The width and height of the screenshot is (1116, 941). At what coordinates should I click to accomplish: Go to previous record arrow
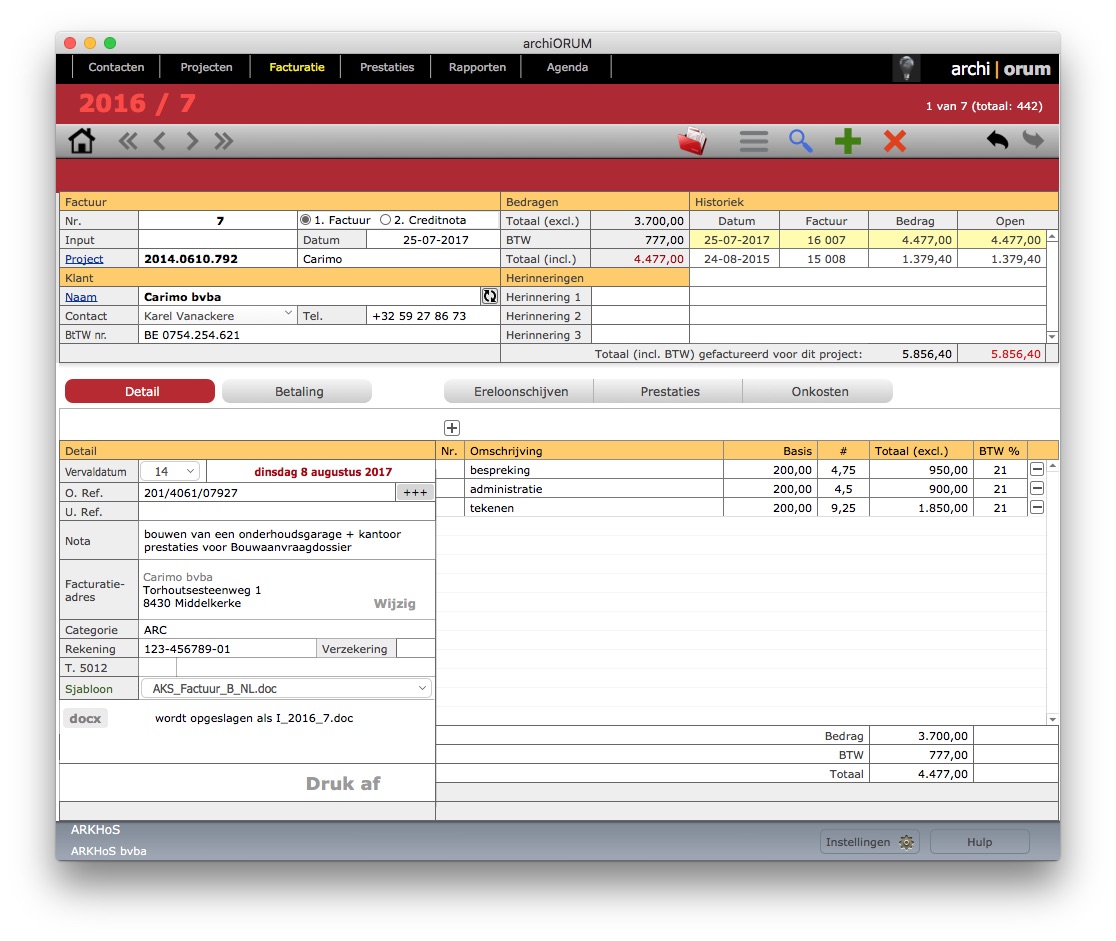tap(160, 141)
